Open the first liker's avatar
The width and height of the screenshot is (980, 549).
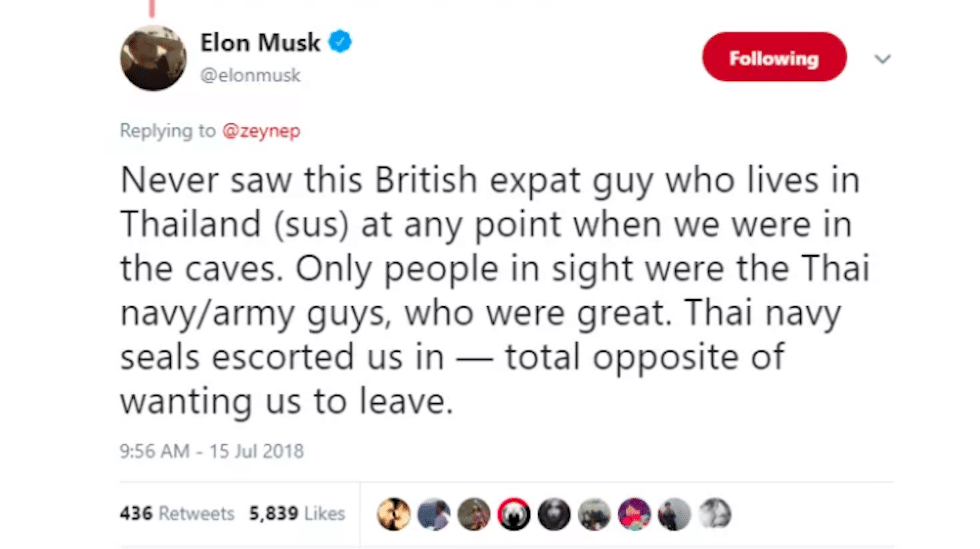click(x=393, y=514)
